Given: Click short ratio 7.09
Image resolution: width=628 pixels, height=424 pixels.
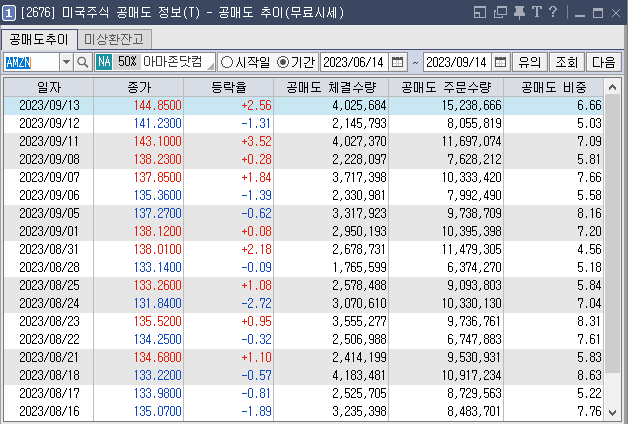Looking at the screenshot, I should click(589, 141).
